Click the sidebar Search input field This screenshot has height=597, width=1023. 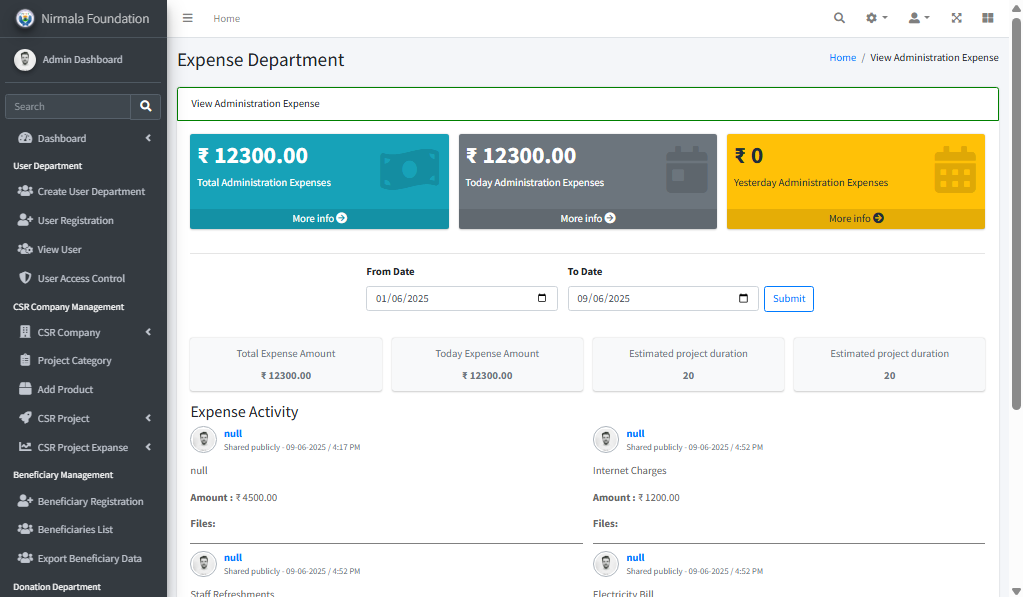(x=68, y=106)
